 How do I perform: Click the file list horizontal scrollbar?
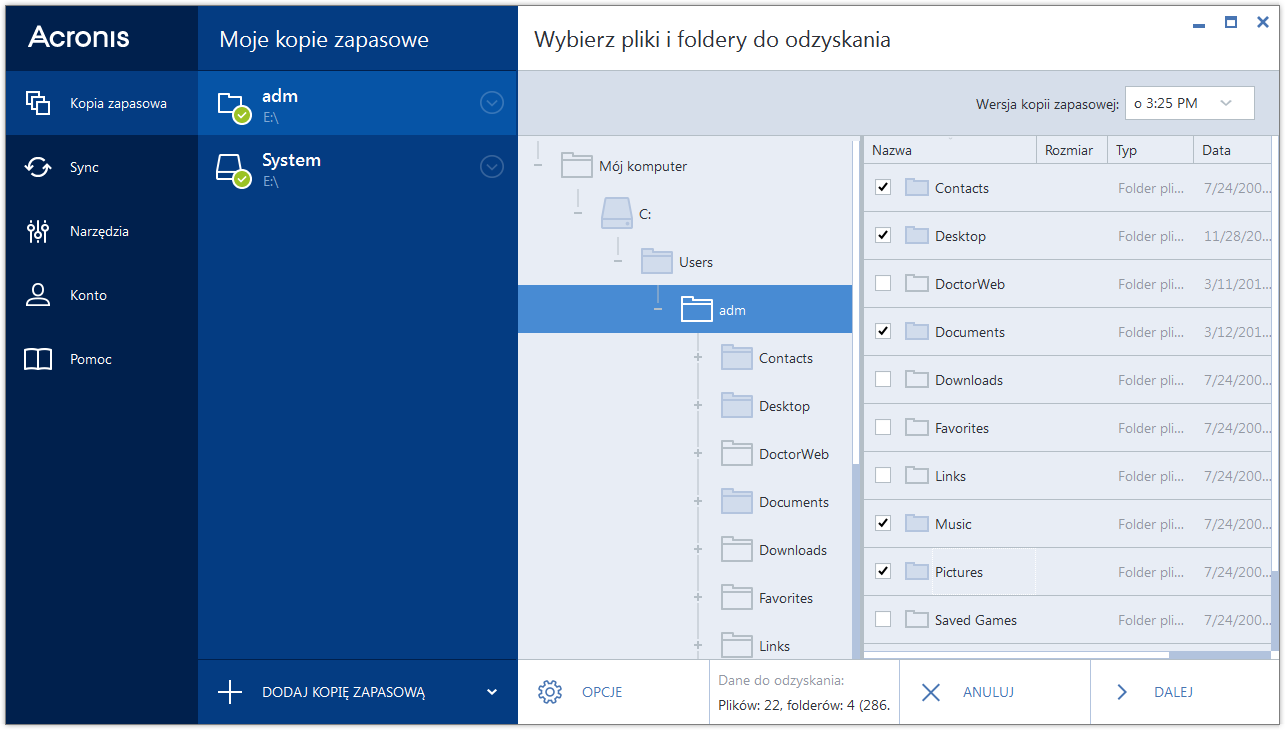tap(1220, 655)
